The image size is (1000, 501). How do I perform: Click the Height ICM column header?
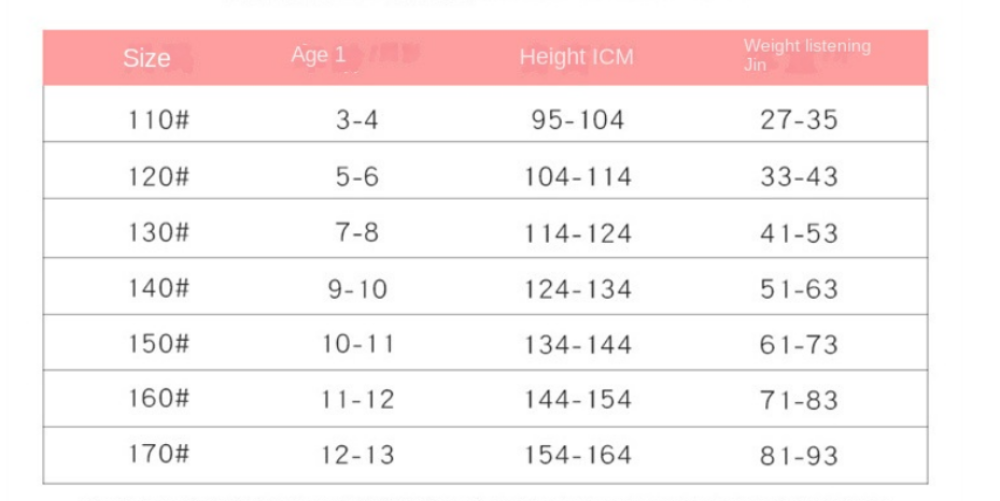click(x=576, y=57)
